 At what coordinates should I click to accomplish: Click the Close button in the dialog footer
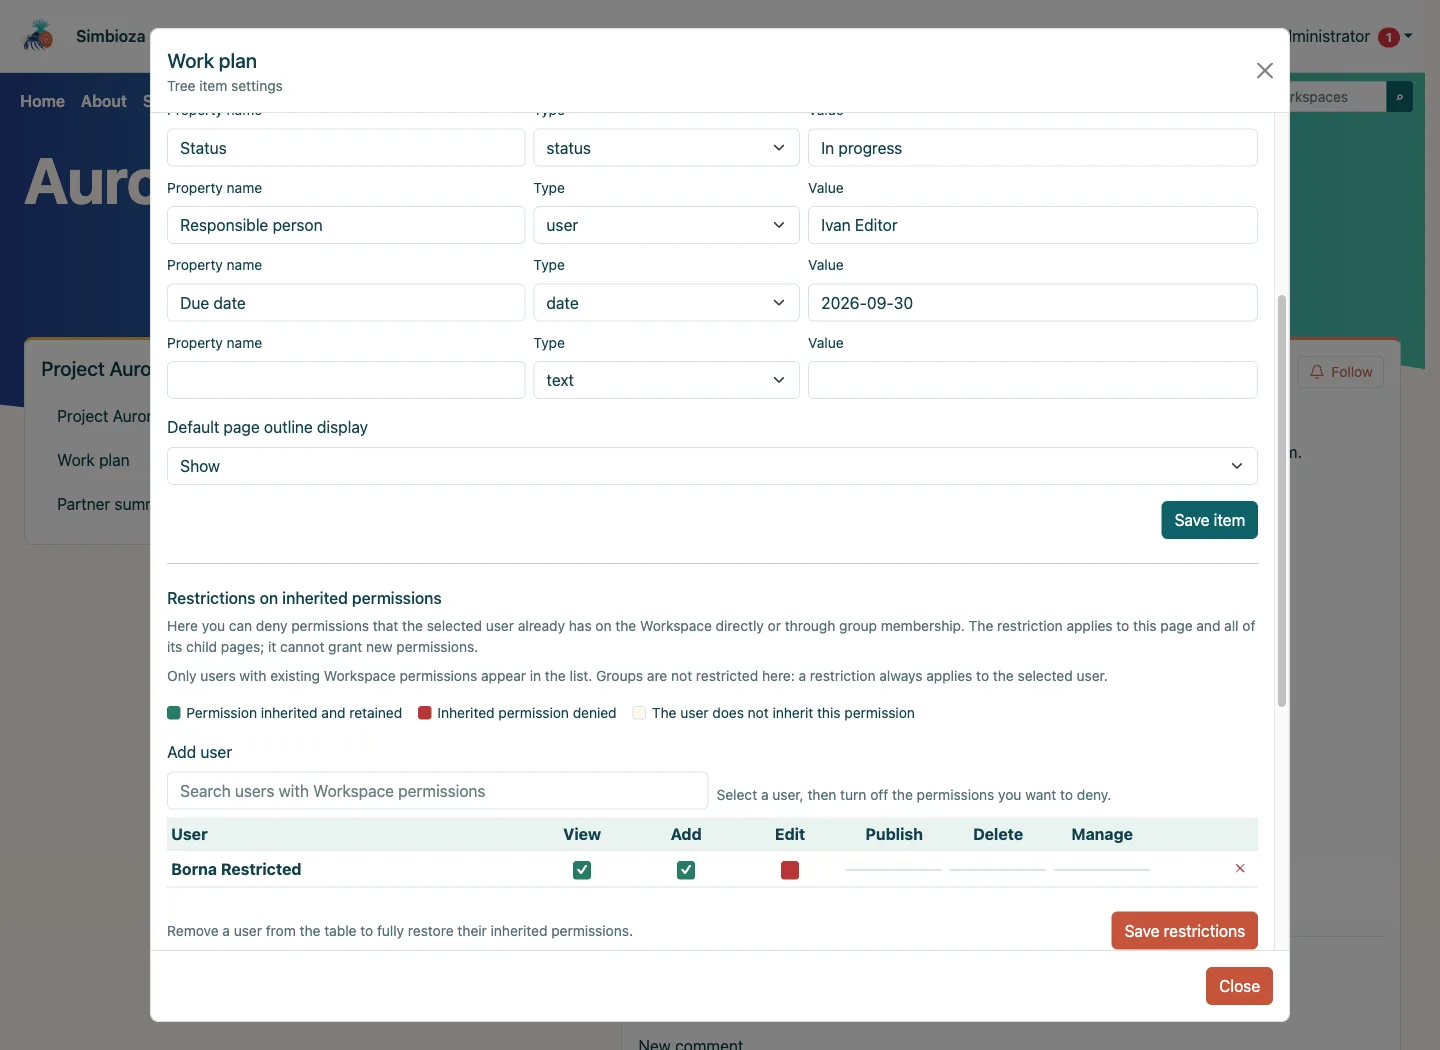(x=1239, y=986)
